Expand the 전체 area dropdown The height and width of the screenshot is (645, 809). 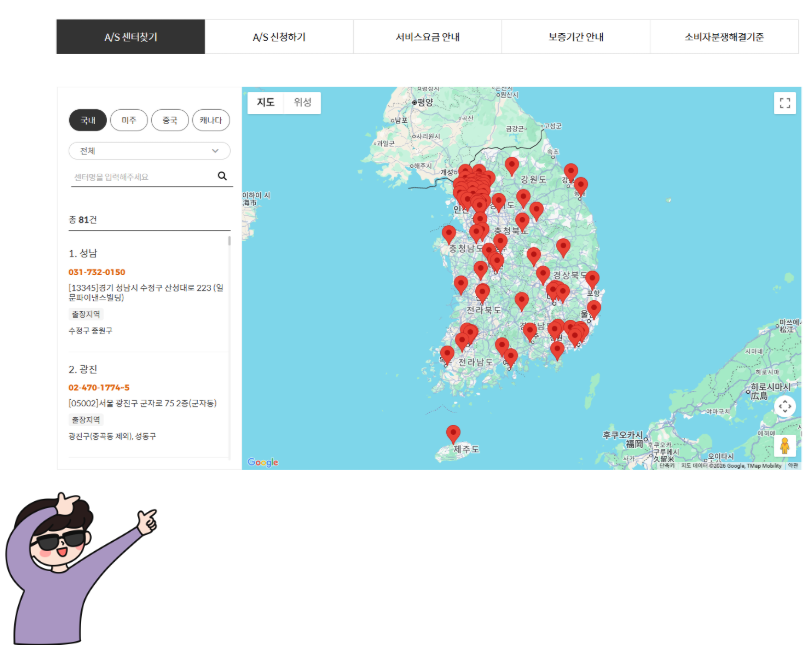tap(150, 151)
